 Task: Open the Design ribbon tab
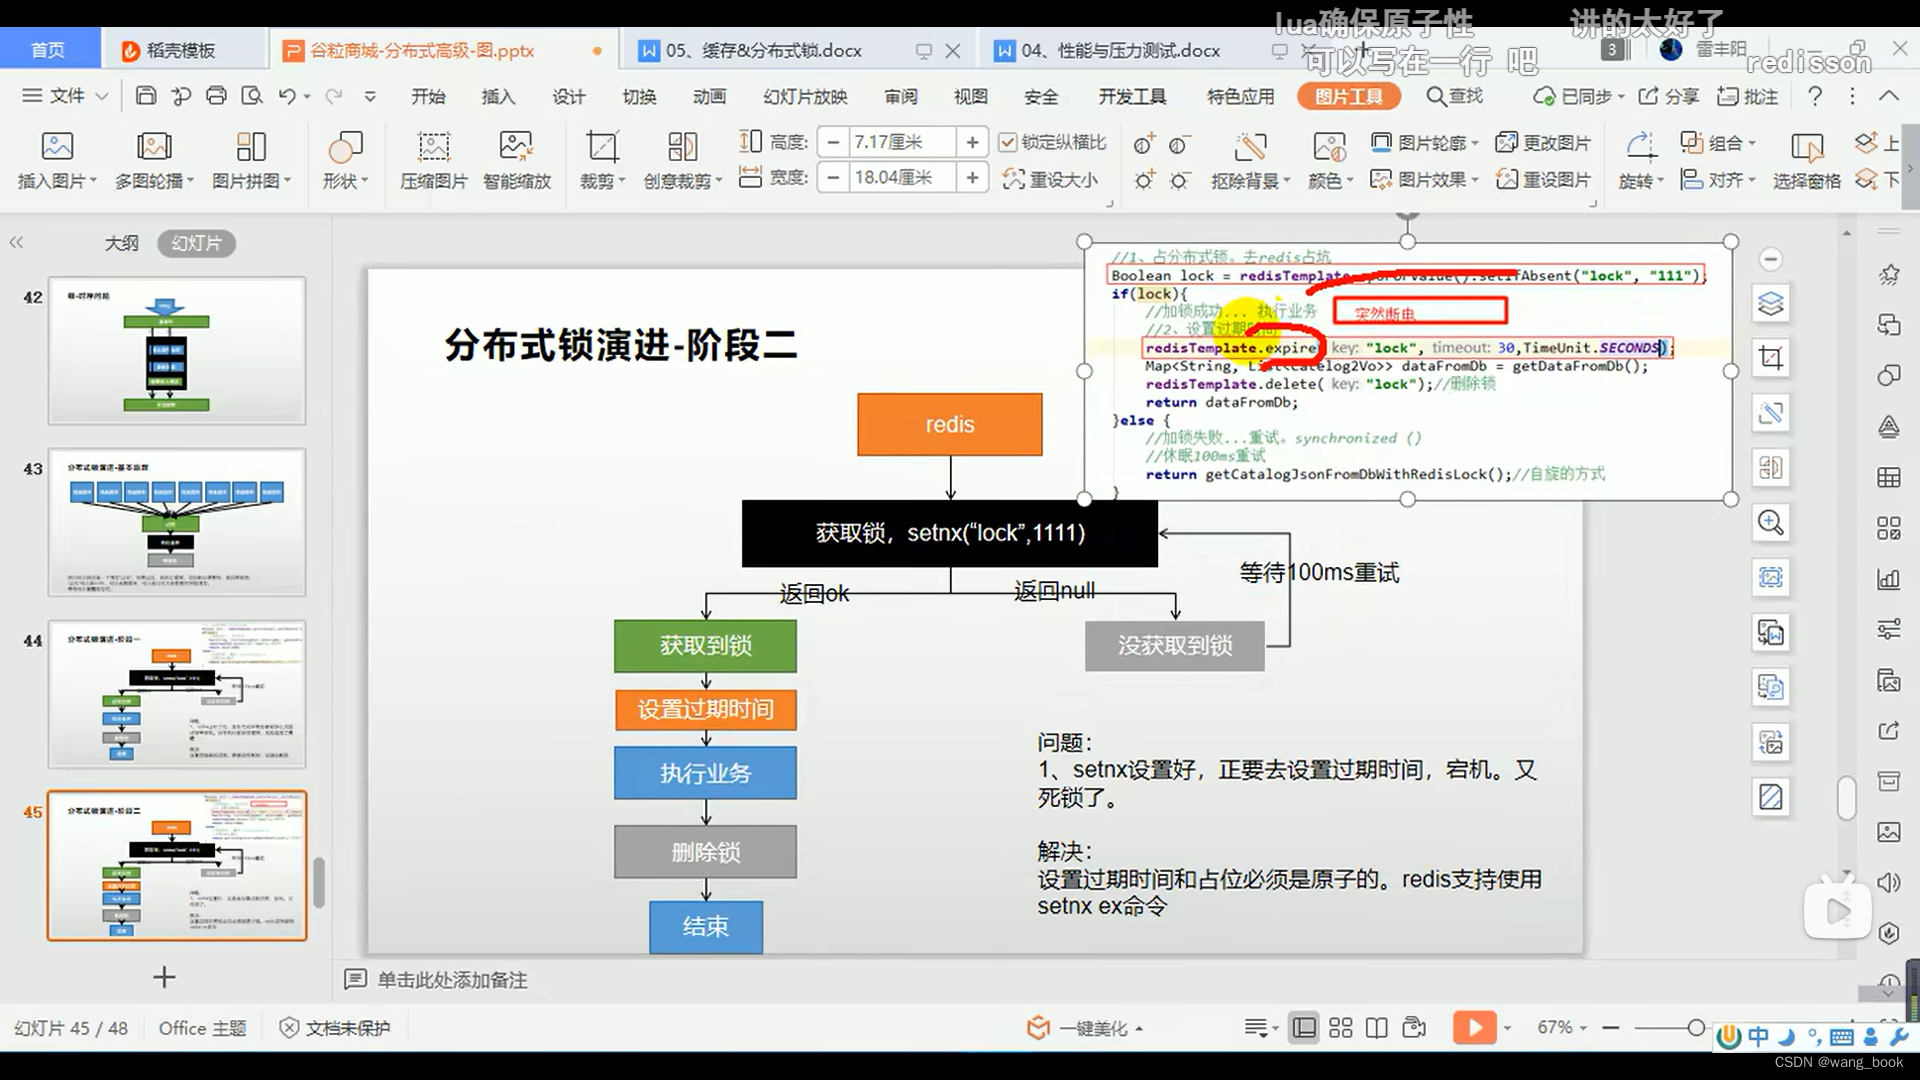568,96
